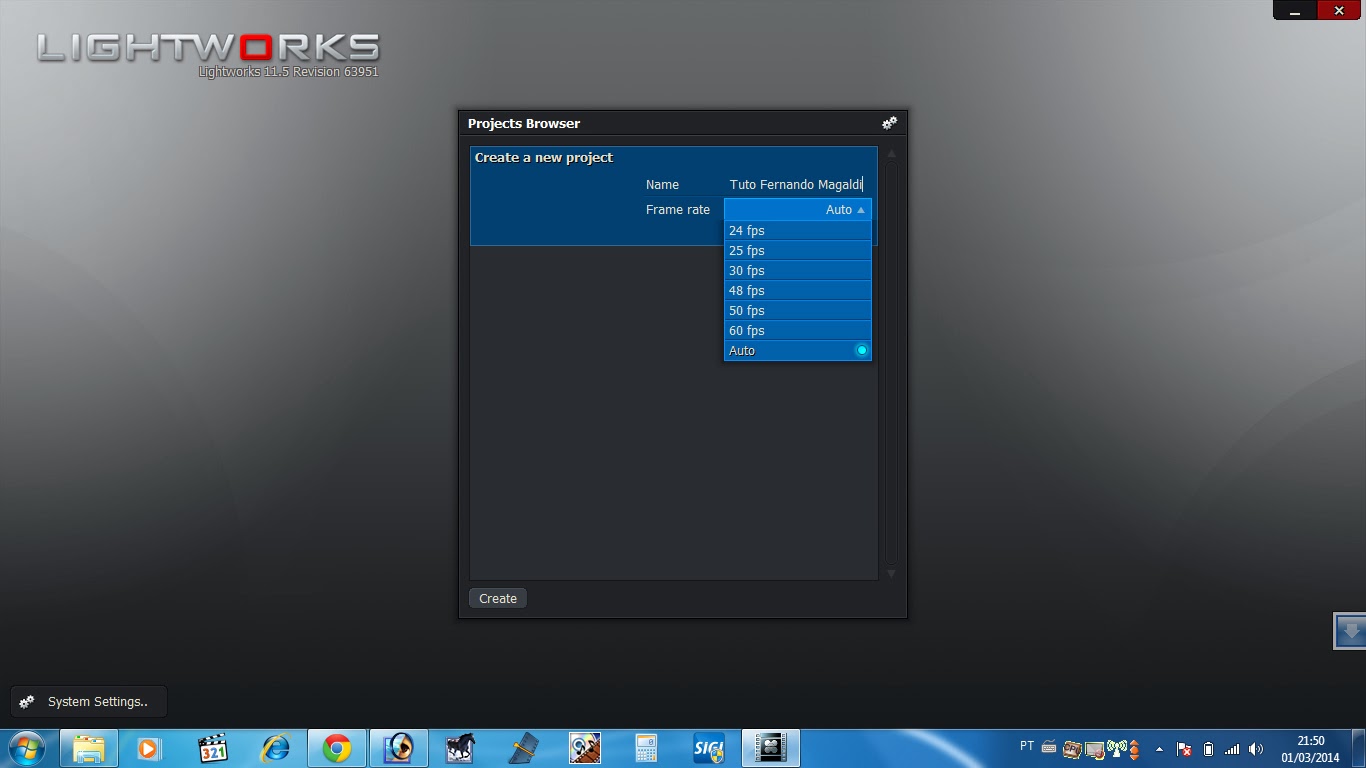Choose 24 fps frame rate
Screen dimensions: 1366x768
coord(798,230)
